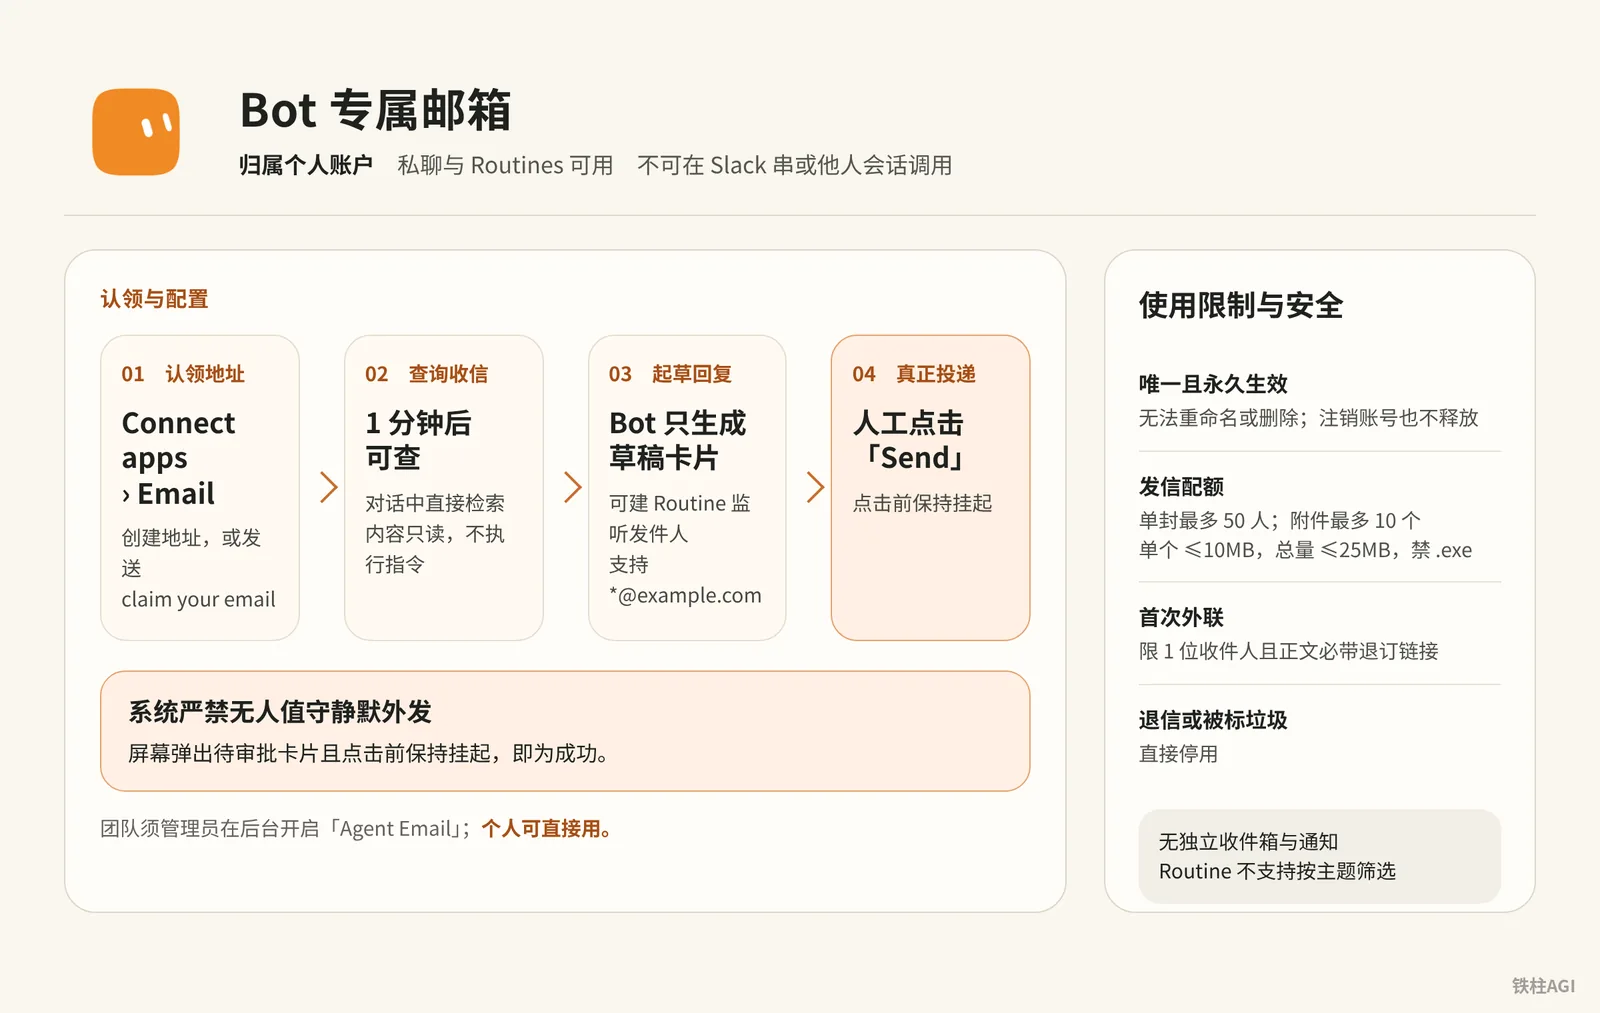The height and width of the screenshot is (1013, 1600).
Task: Click "单封最多 50 人；附件最多 10 个" line
Action: coord(1279,520)
